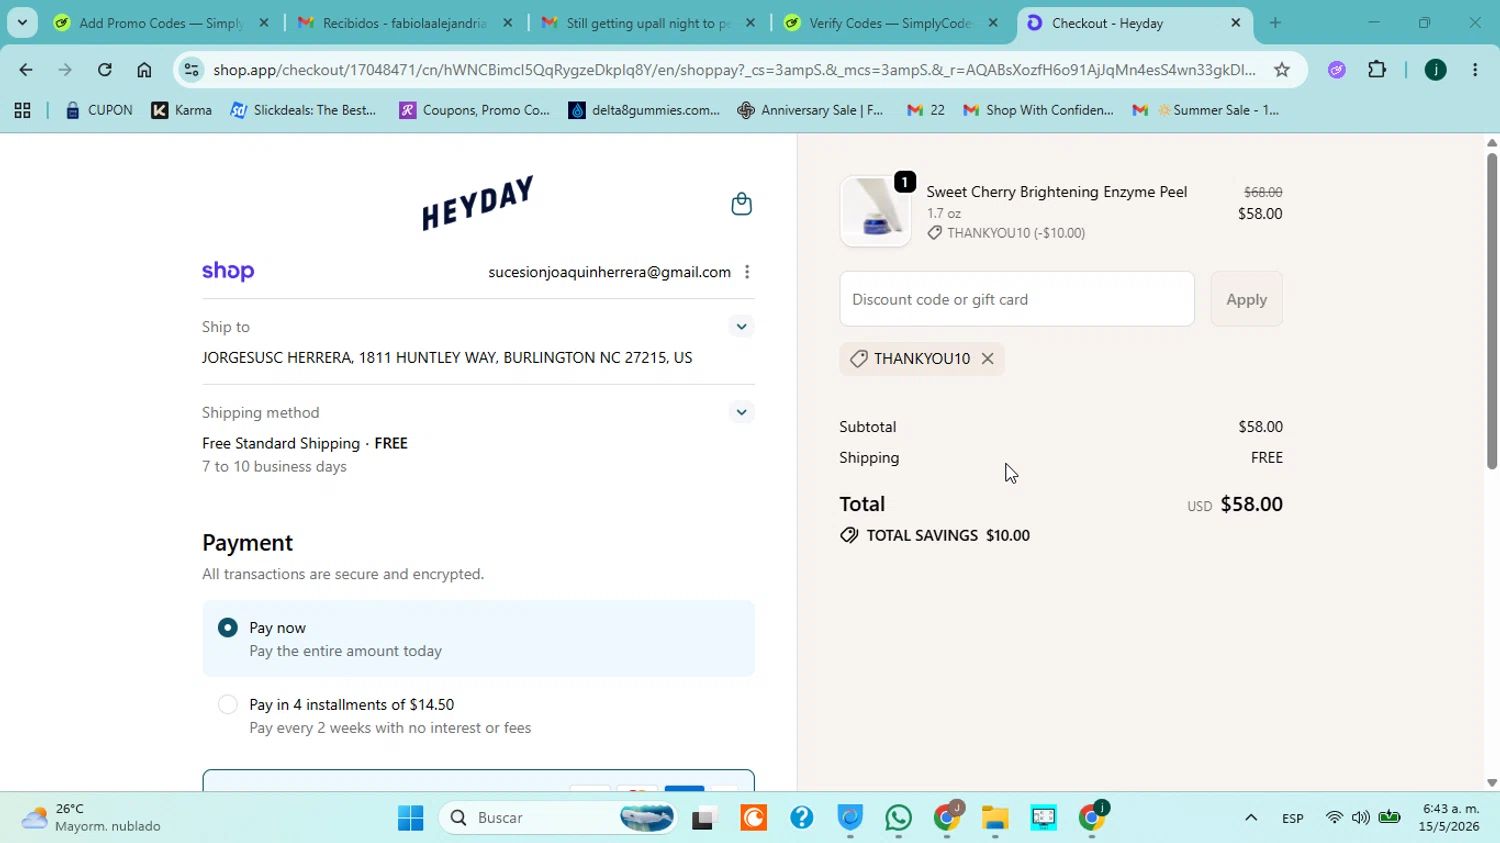Image resolution: width=1500 pixels, height=843 pixels.
Task: Open the Windows Start menu
Action: (x=410, y=818)
